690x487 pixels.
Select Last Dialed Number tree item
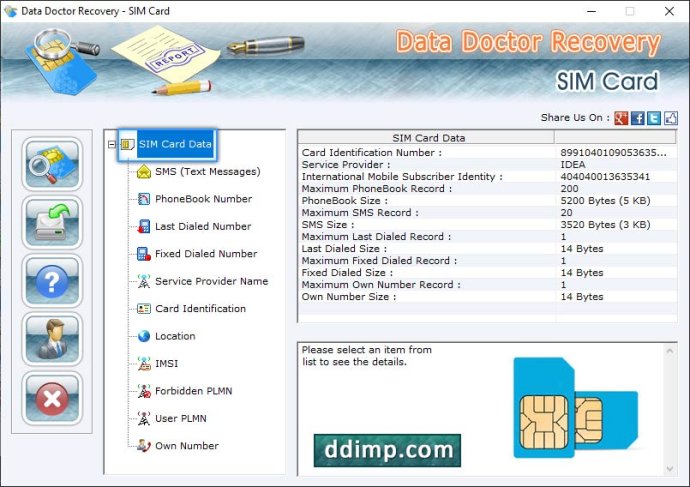[x=203, y=227]
